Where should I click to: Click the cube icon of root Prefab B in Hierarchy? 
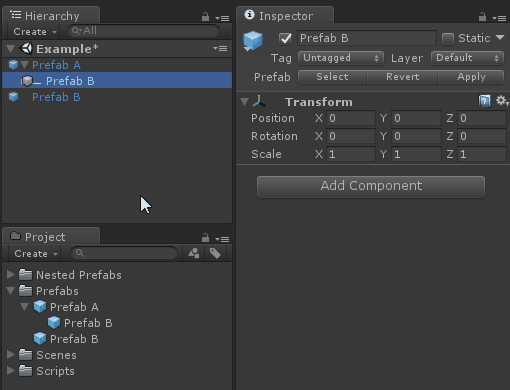[x=13, y=97]
